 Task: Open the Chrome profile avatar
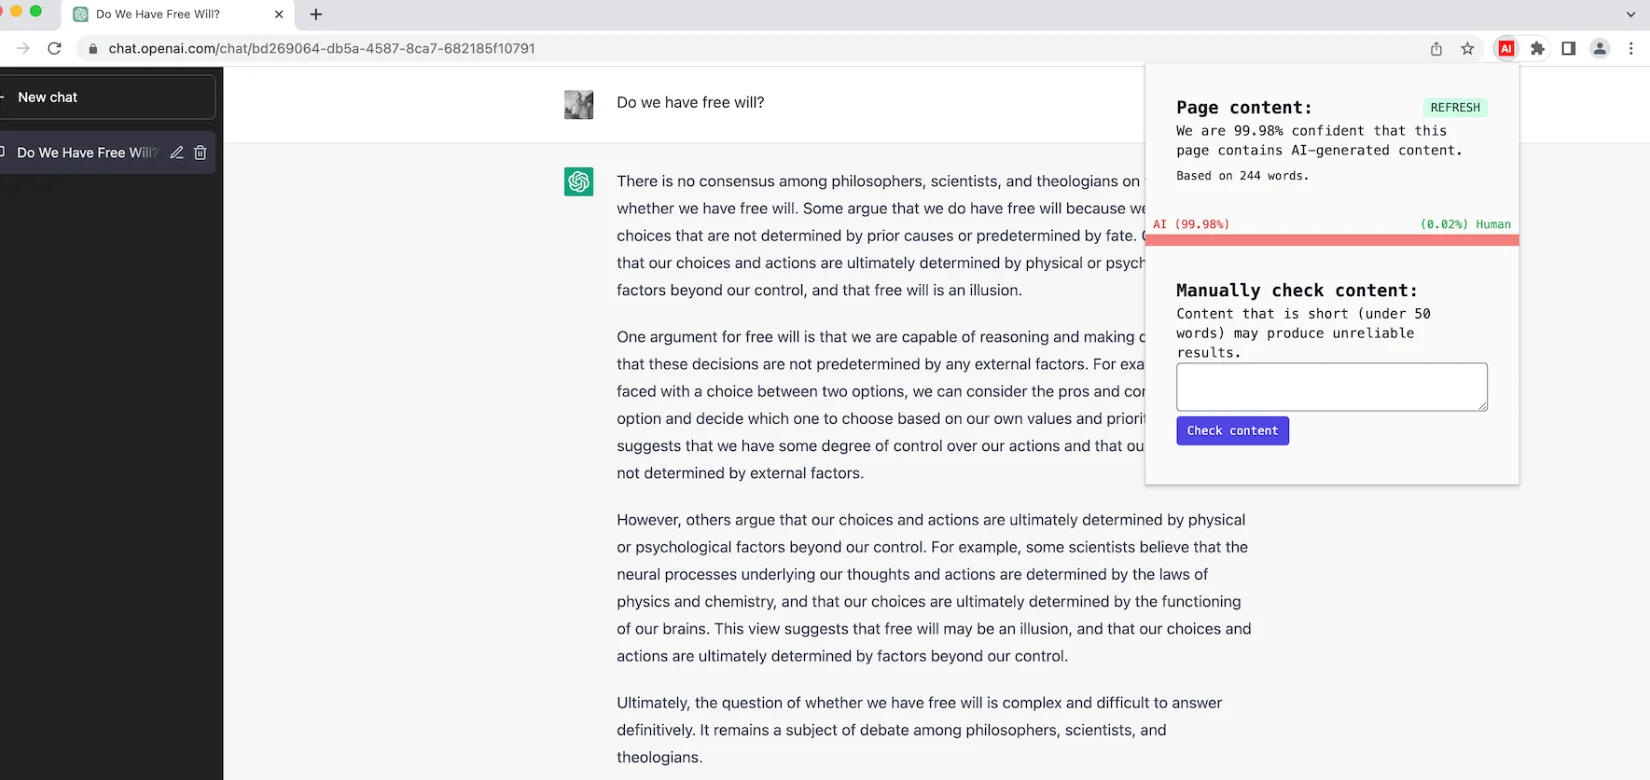(x=1600, y=48)
